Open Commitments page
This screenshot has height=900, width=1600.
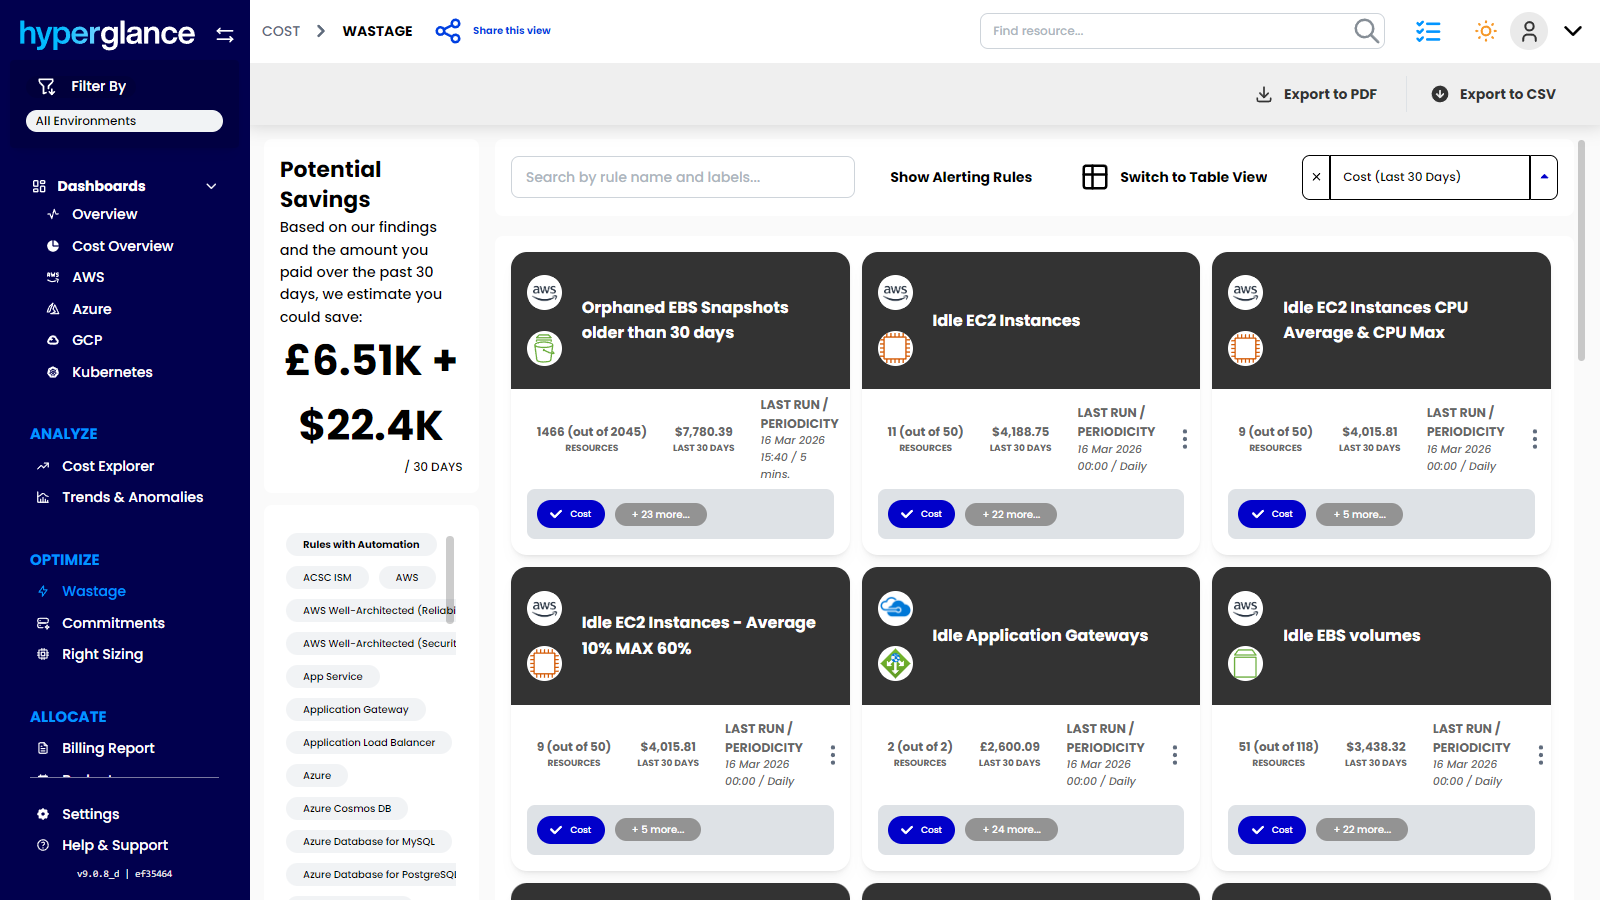pyautogui.click(x=113, y=623)
